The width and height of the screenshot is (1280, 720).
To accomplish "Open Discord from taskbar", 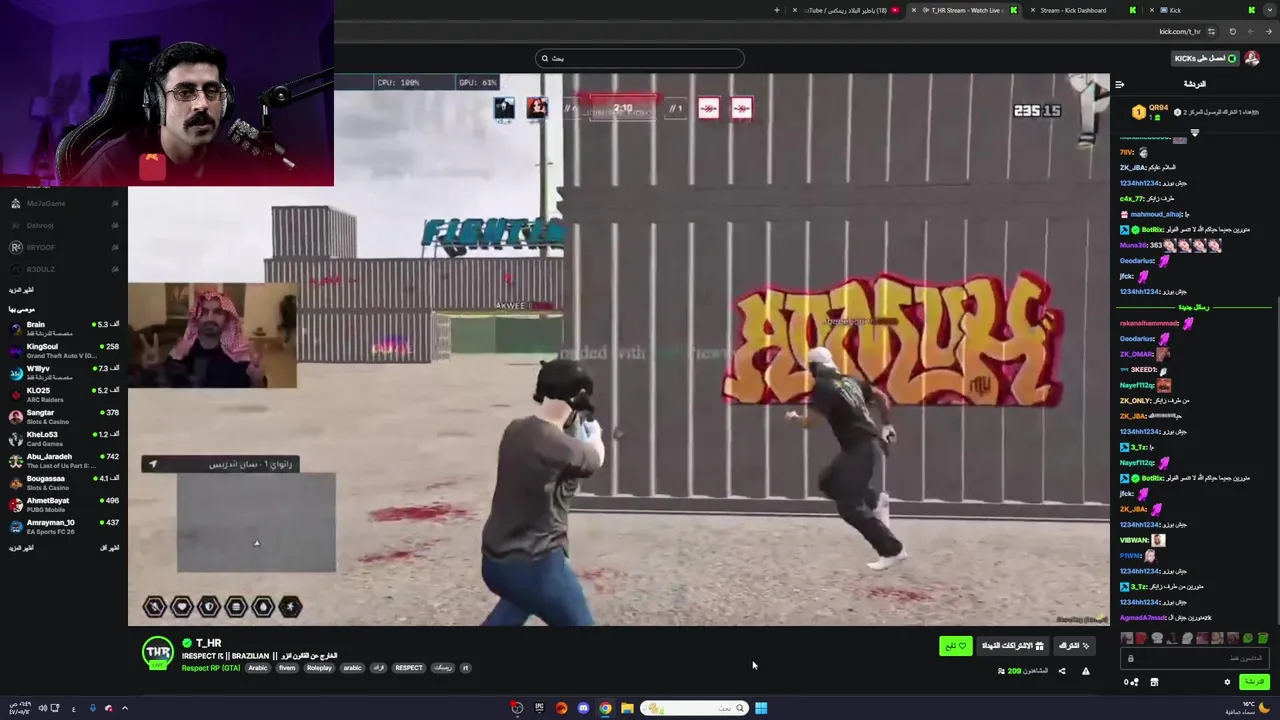I will pyautogui.click(x=583, y=708).
